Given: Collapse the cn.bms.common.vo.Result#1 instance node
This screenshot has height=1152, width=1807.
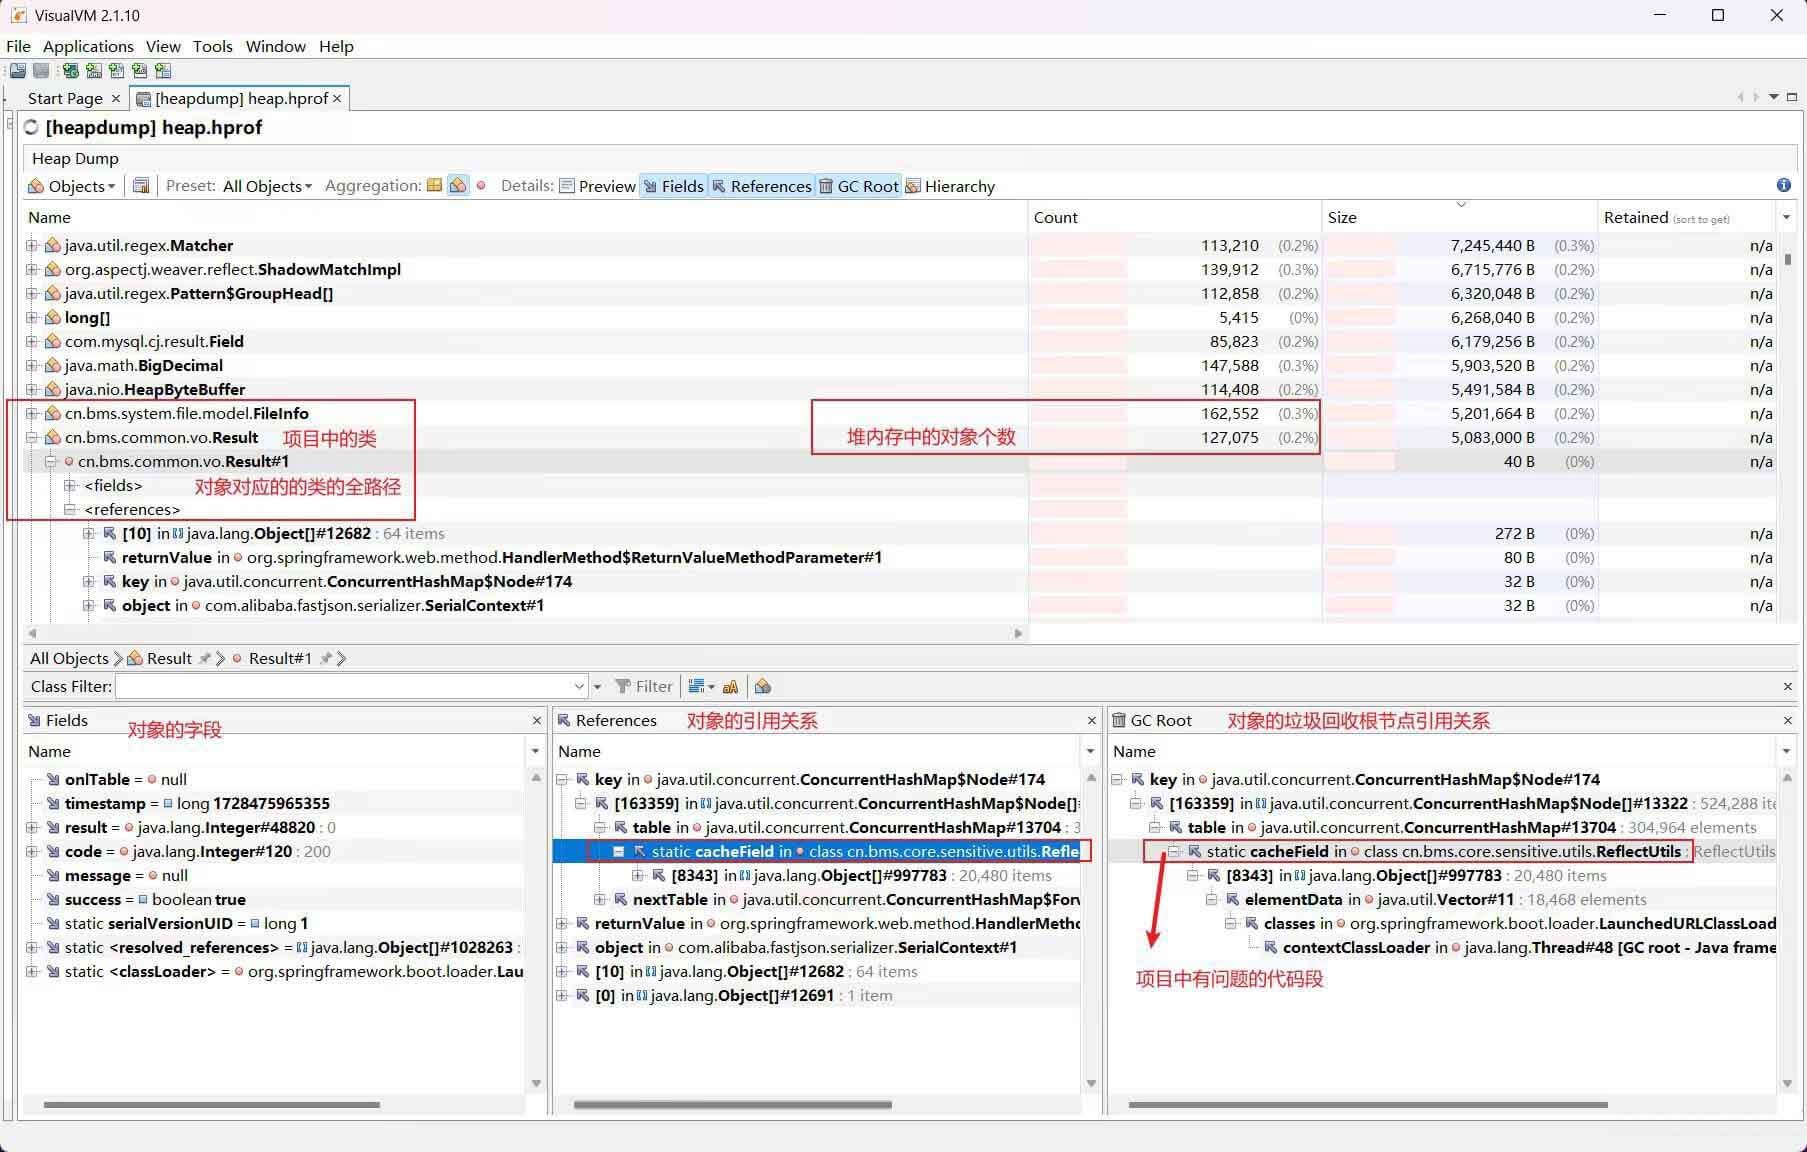Looking at the screenshot, I should [x=51, y=462].
